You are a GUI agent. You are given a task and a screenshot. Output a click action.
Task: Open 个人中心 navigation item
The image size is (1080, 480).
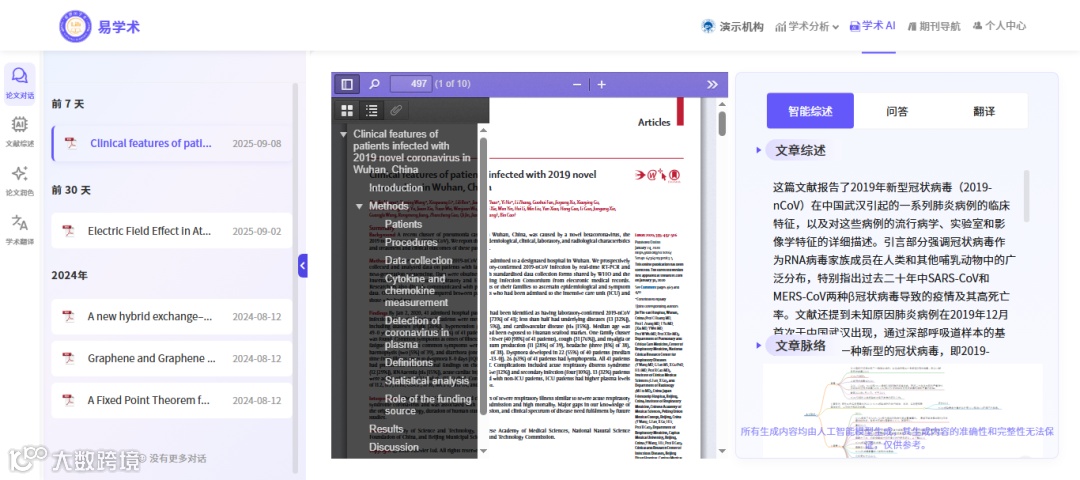(999, 26)
